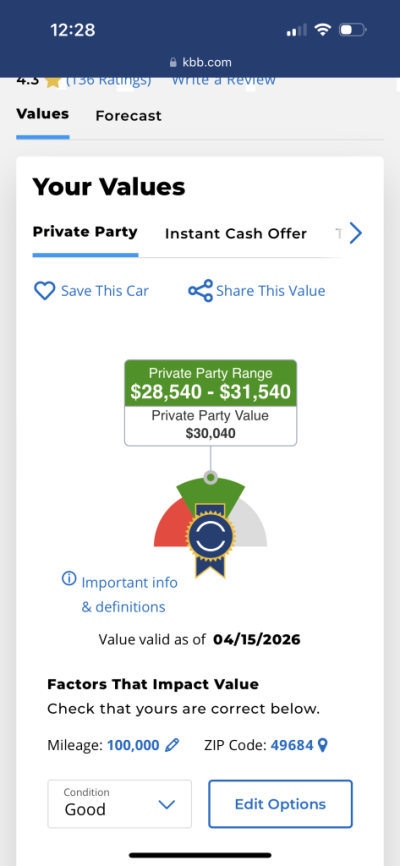400x866 pixels.
Task: Select the Private Party tab
Action: [85, 232]
